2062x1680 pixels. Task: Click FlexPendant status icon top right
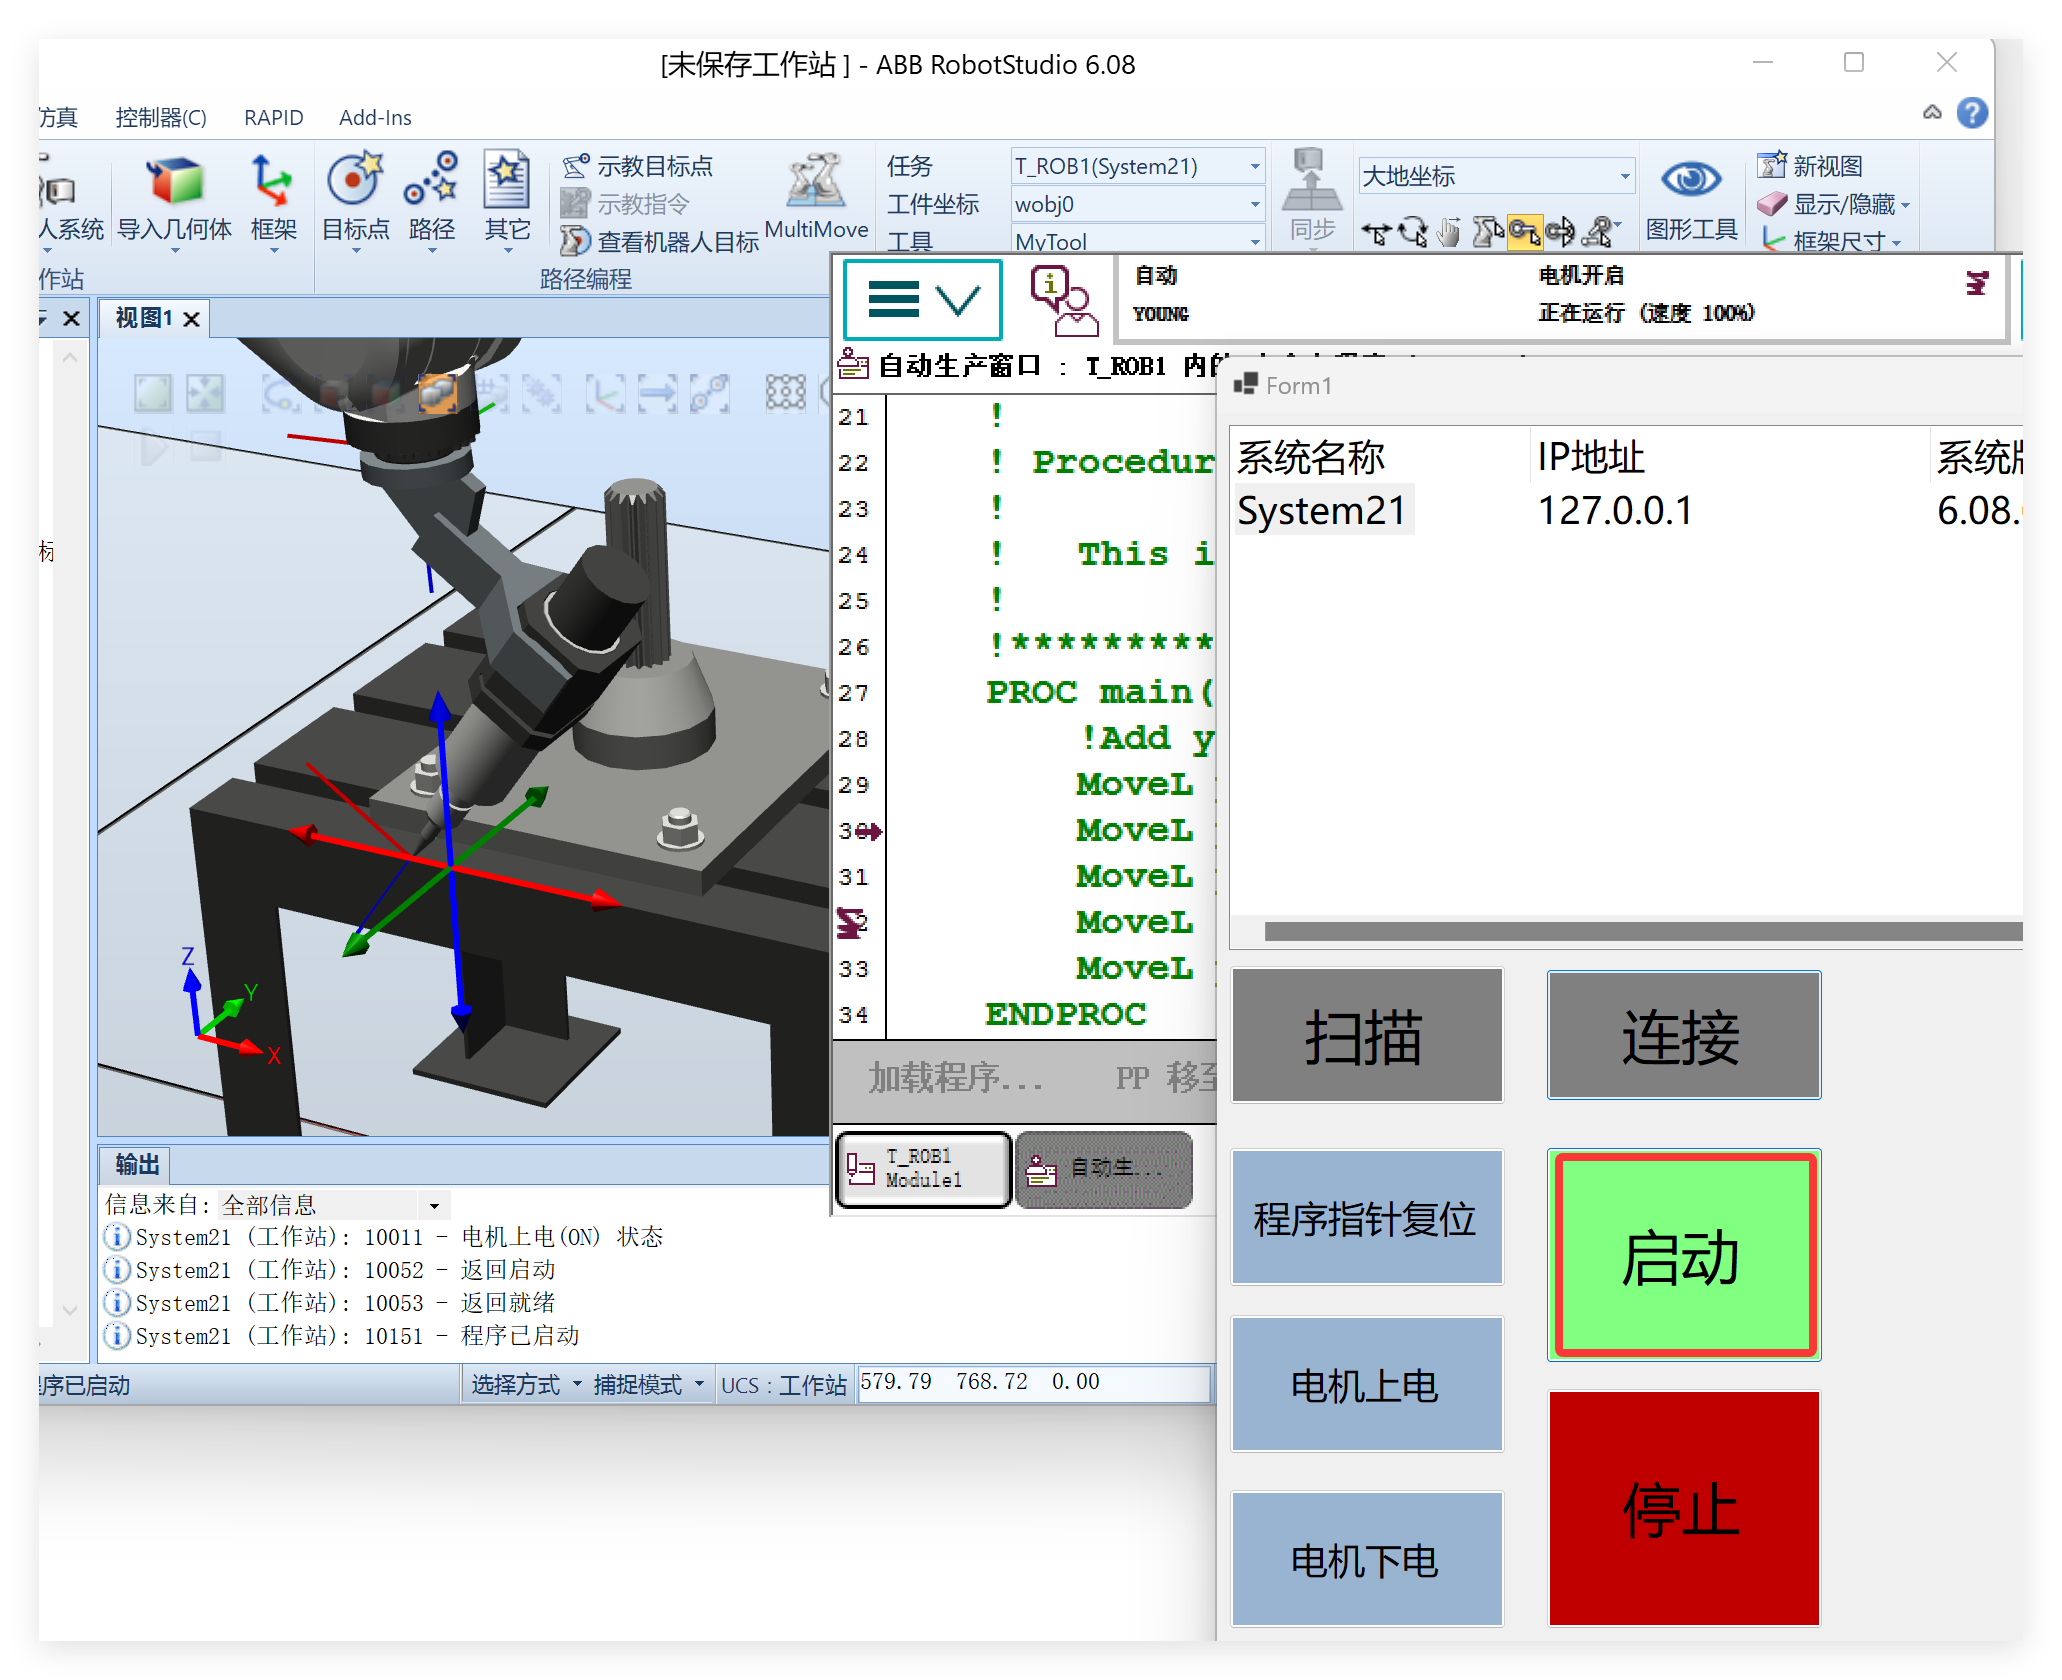[x=1976, y=283]
